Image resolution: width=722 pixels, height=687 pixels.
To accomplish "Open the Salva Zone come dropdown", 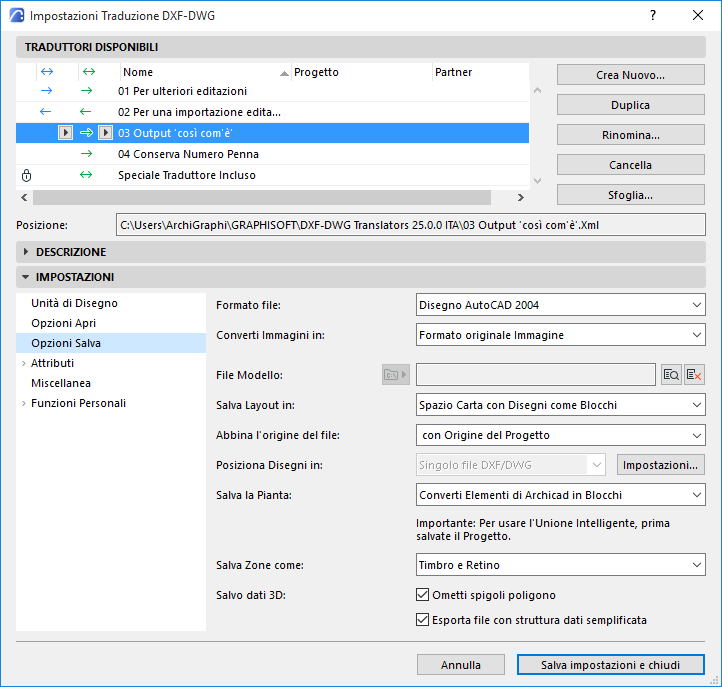I will [x=560, y=565].
